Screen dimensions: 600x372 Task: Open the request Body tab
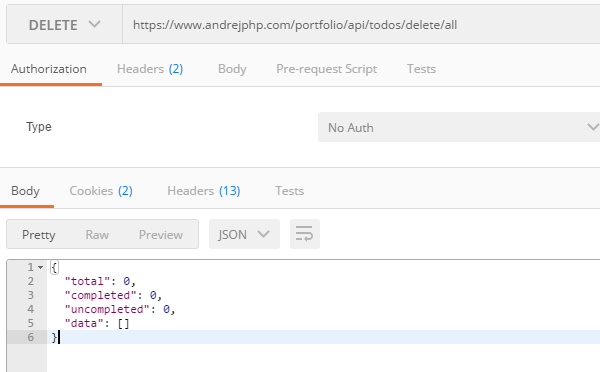point(232,69)
